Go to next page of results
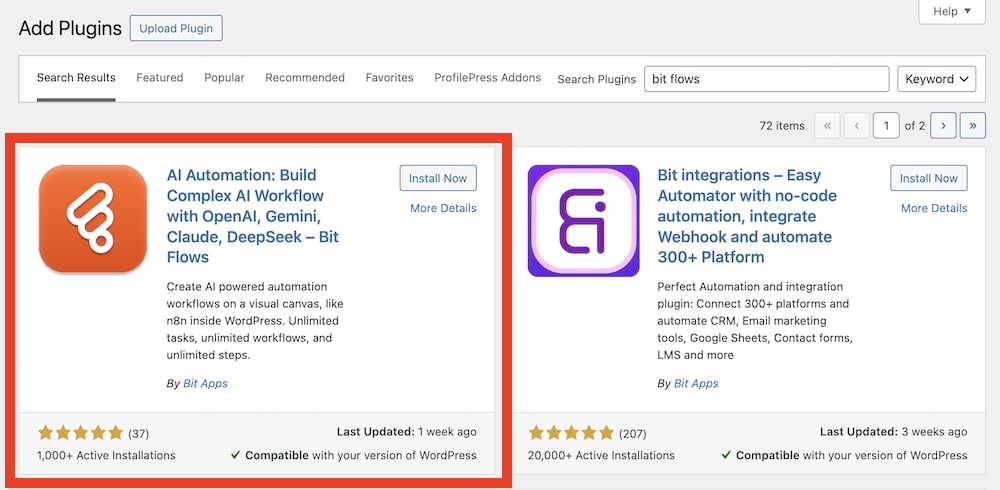The height and width of the screenshot is (490, 1000). pos(943,125)
